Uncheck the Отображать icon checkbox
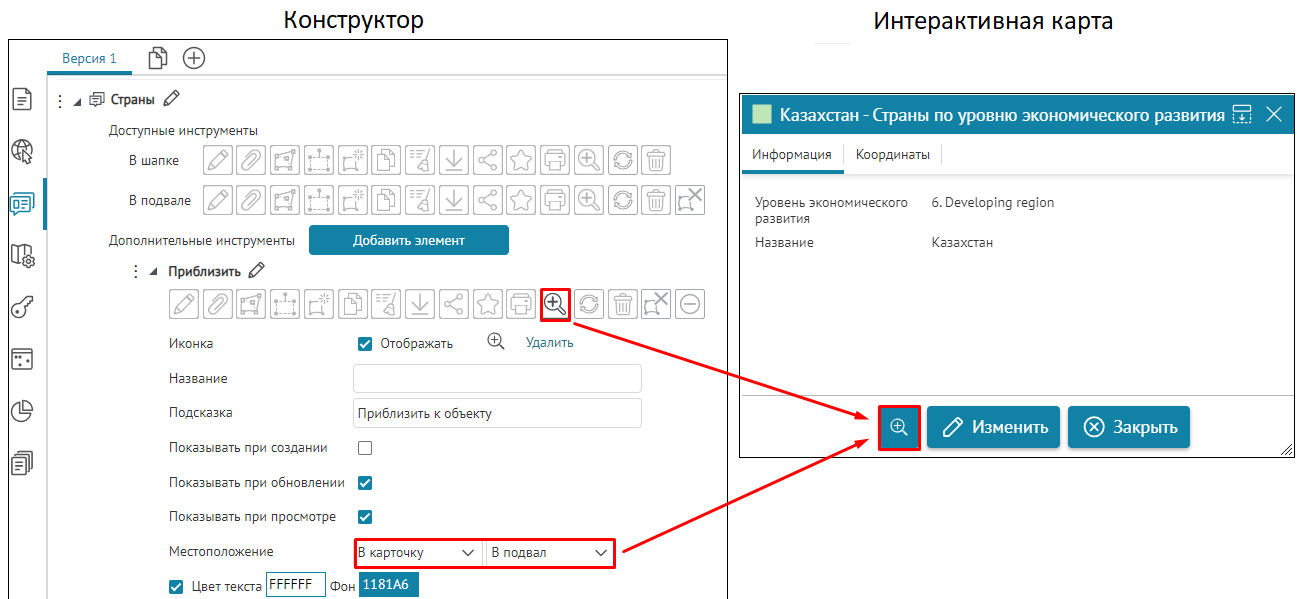This screenshot has width=1299, height=599. click(365, 344)
